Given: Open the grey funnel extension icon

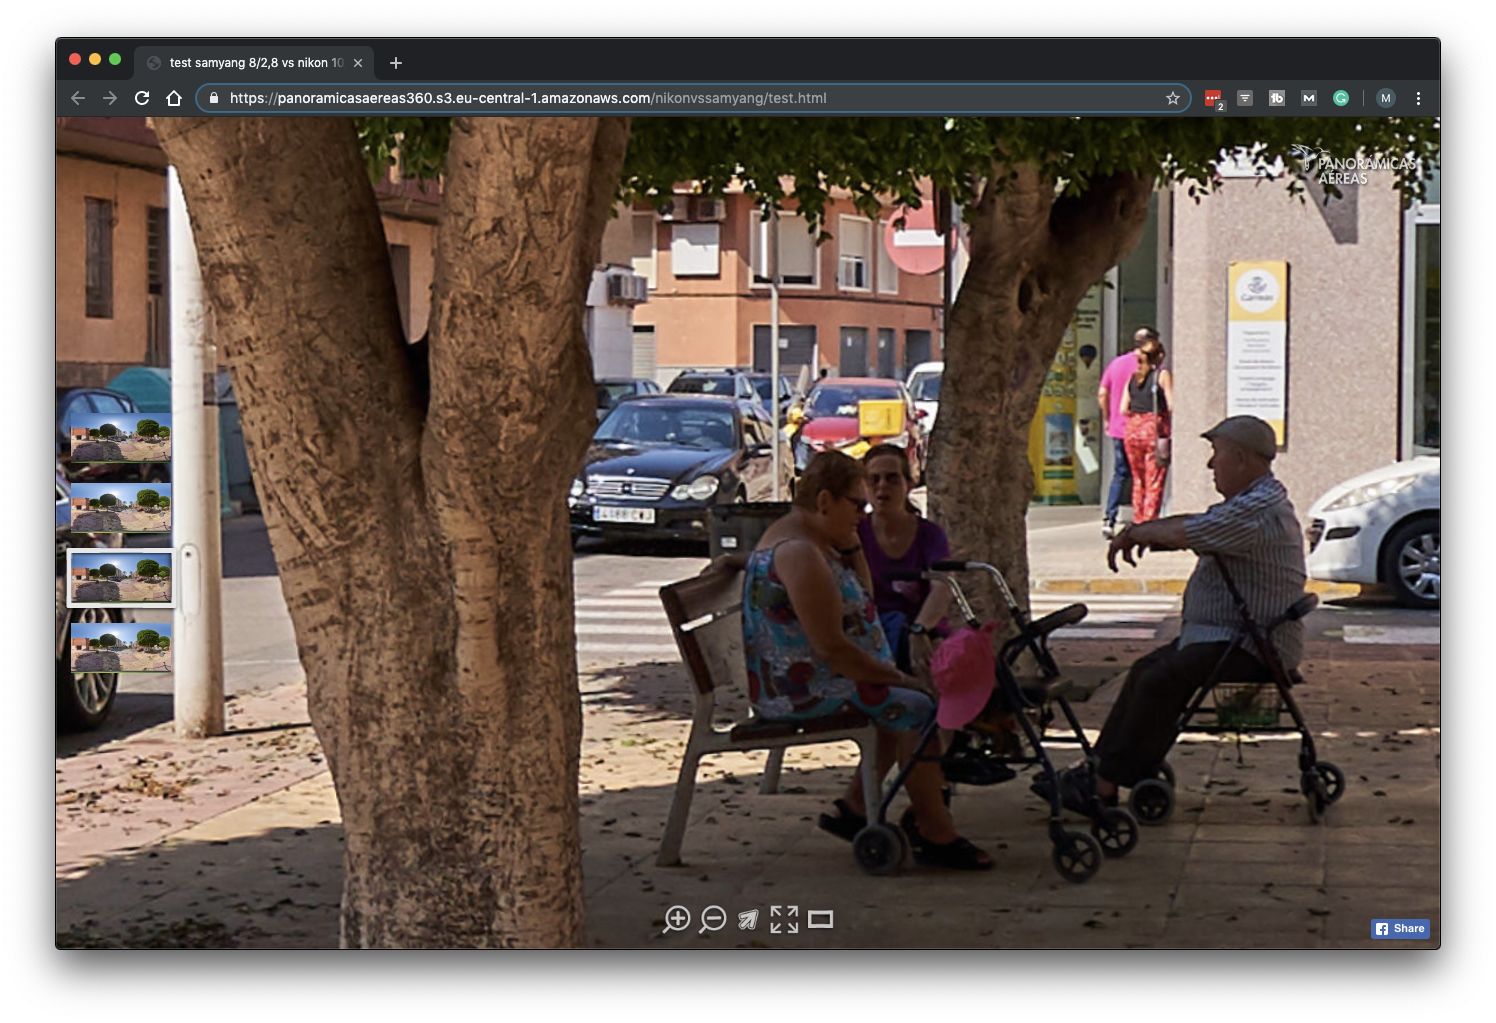Looking at the screenshot, I should (1245, 98).
